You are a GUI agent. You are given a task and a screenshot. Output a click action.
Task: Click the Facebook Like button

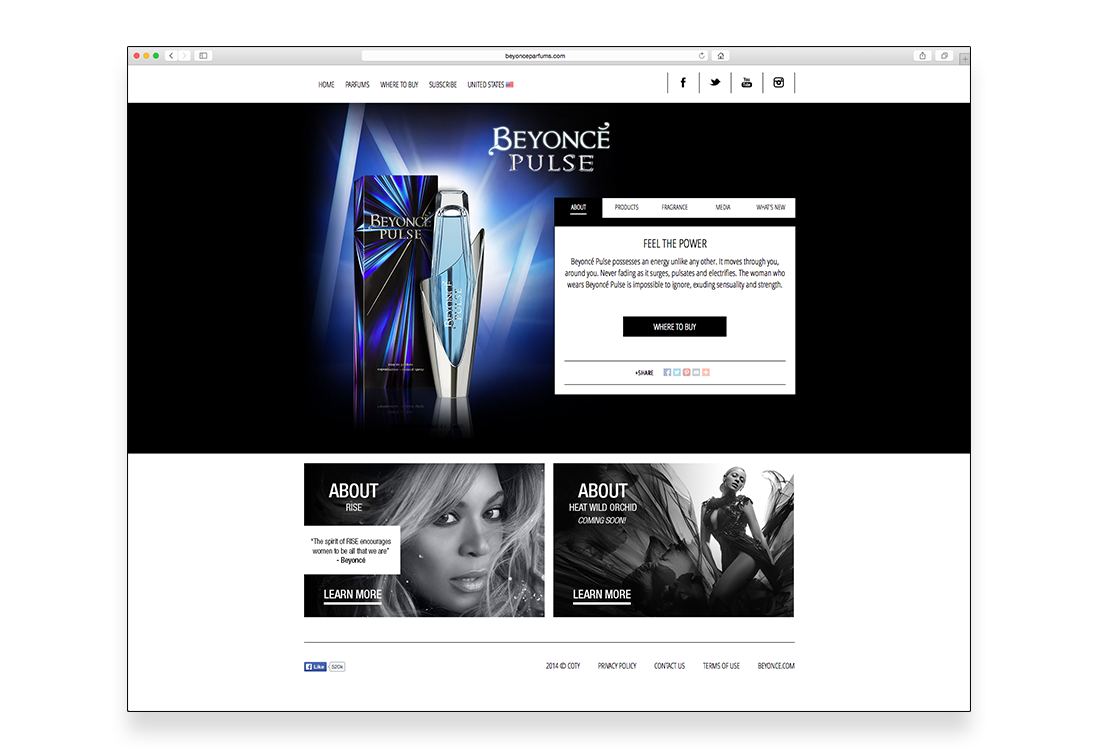[x=315, y=667]
